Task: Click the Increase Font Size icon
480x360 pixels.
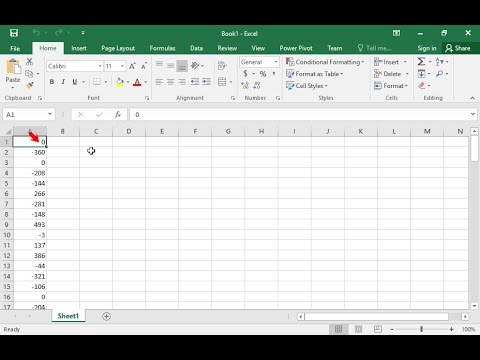Action: [132, 66]
